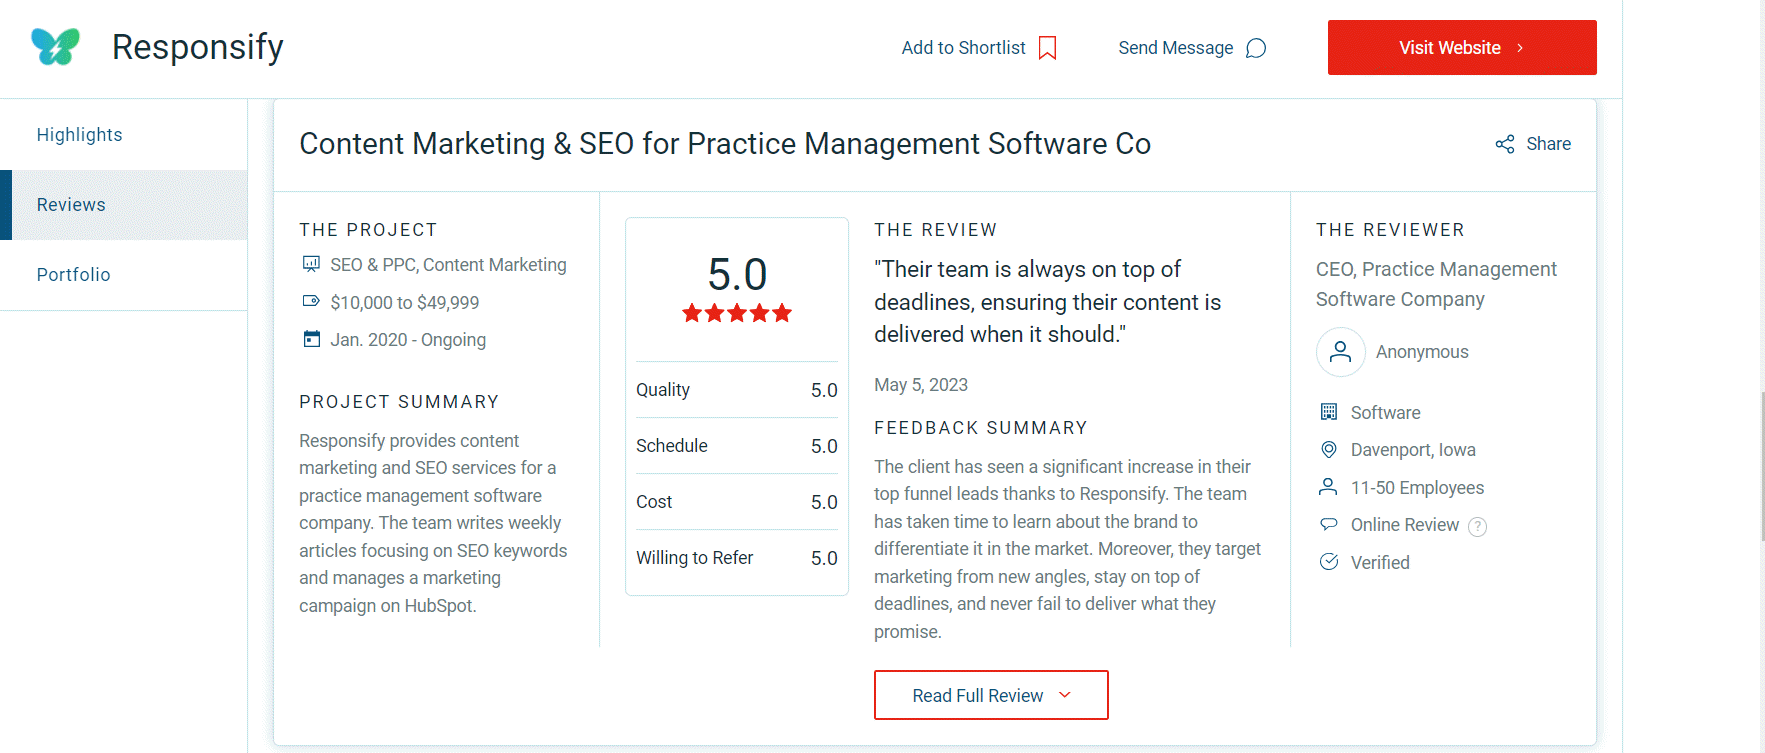Open Visit Website button
This screenshot has width=1765, height=753.
pos(1462,47)
